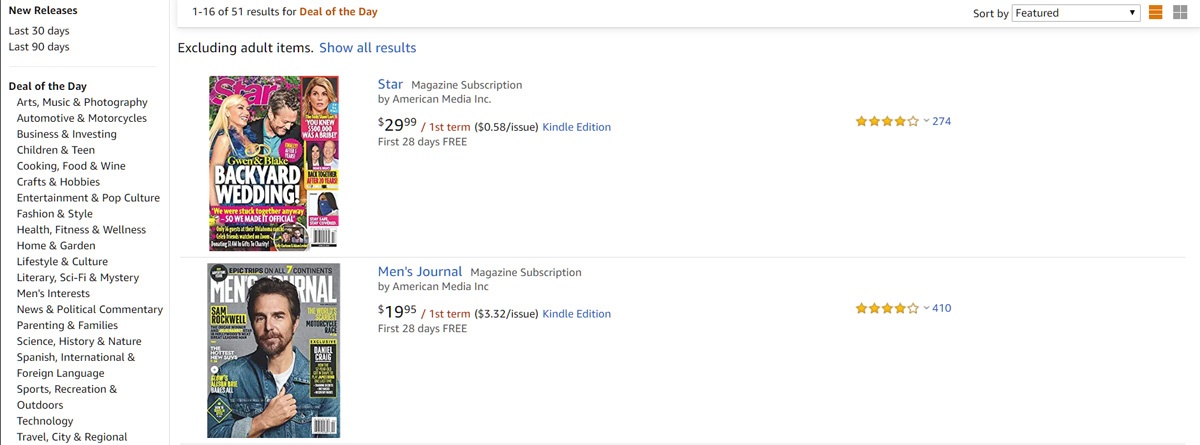This screenshot has height=445, width=1200.
Task: Select the Technology category
Action: (x=45, y=421)
